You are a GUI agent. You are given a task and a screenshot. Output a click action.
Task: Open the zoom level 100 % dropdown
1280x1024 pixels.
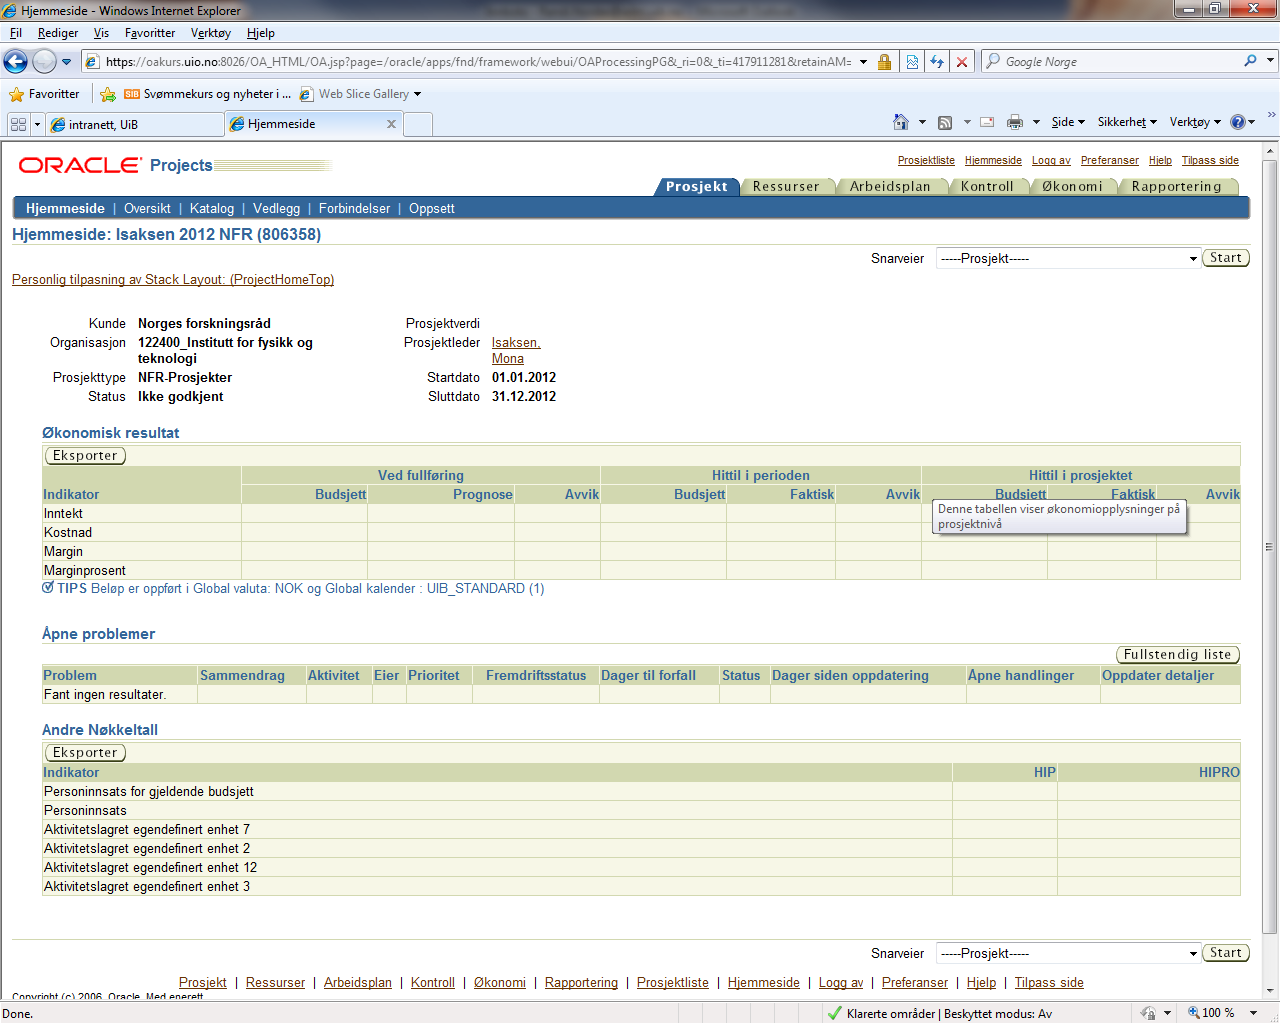pos(1253,1013)
